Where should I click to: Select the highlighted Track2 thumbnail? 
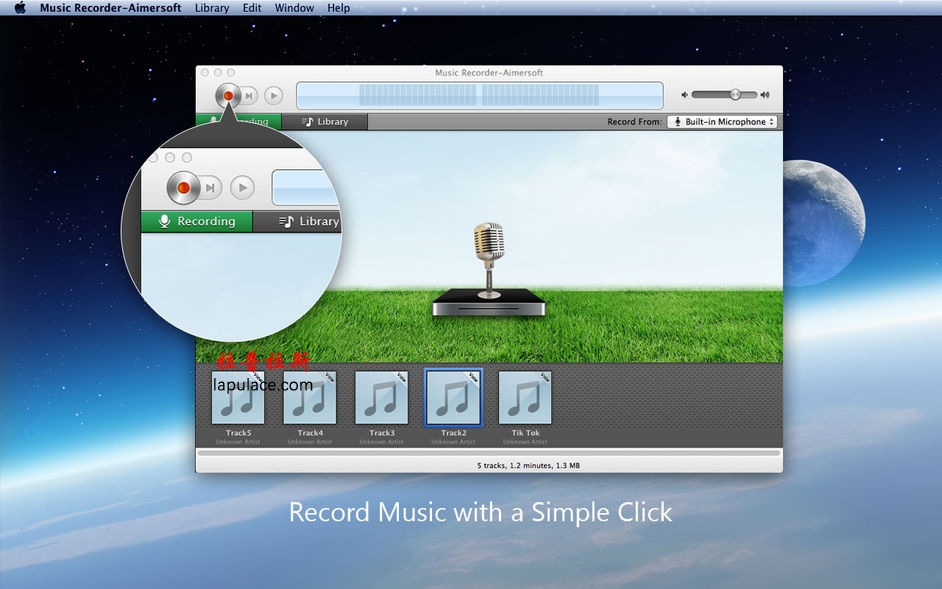coord(454,398)
